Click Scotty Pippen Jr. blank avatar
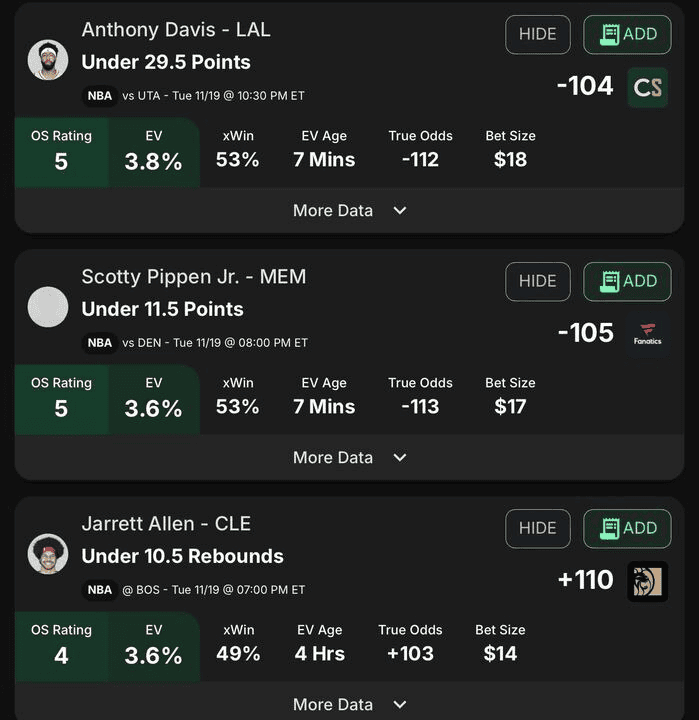 point(48,307)
